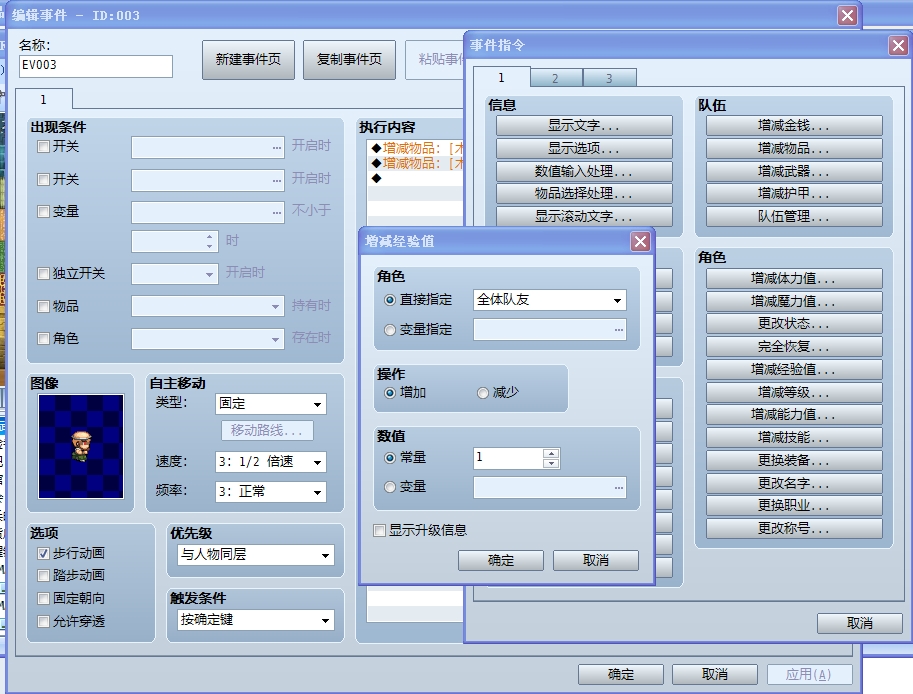Viewport: 913px width, 694px height.
Task: Click 新建事件页 button
Action: tap(248, 59)
